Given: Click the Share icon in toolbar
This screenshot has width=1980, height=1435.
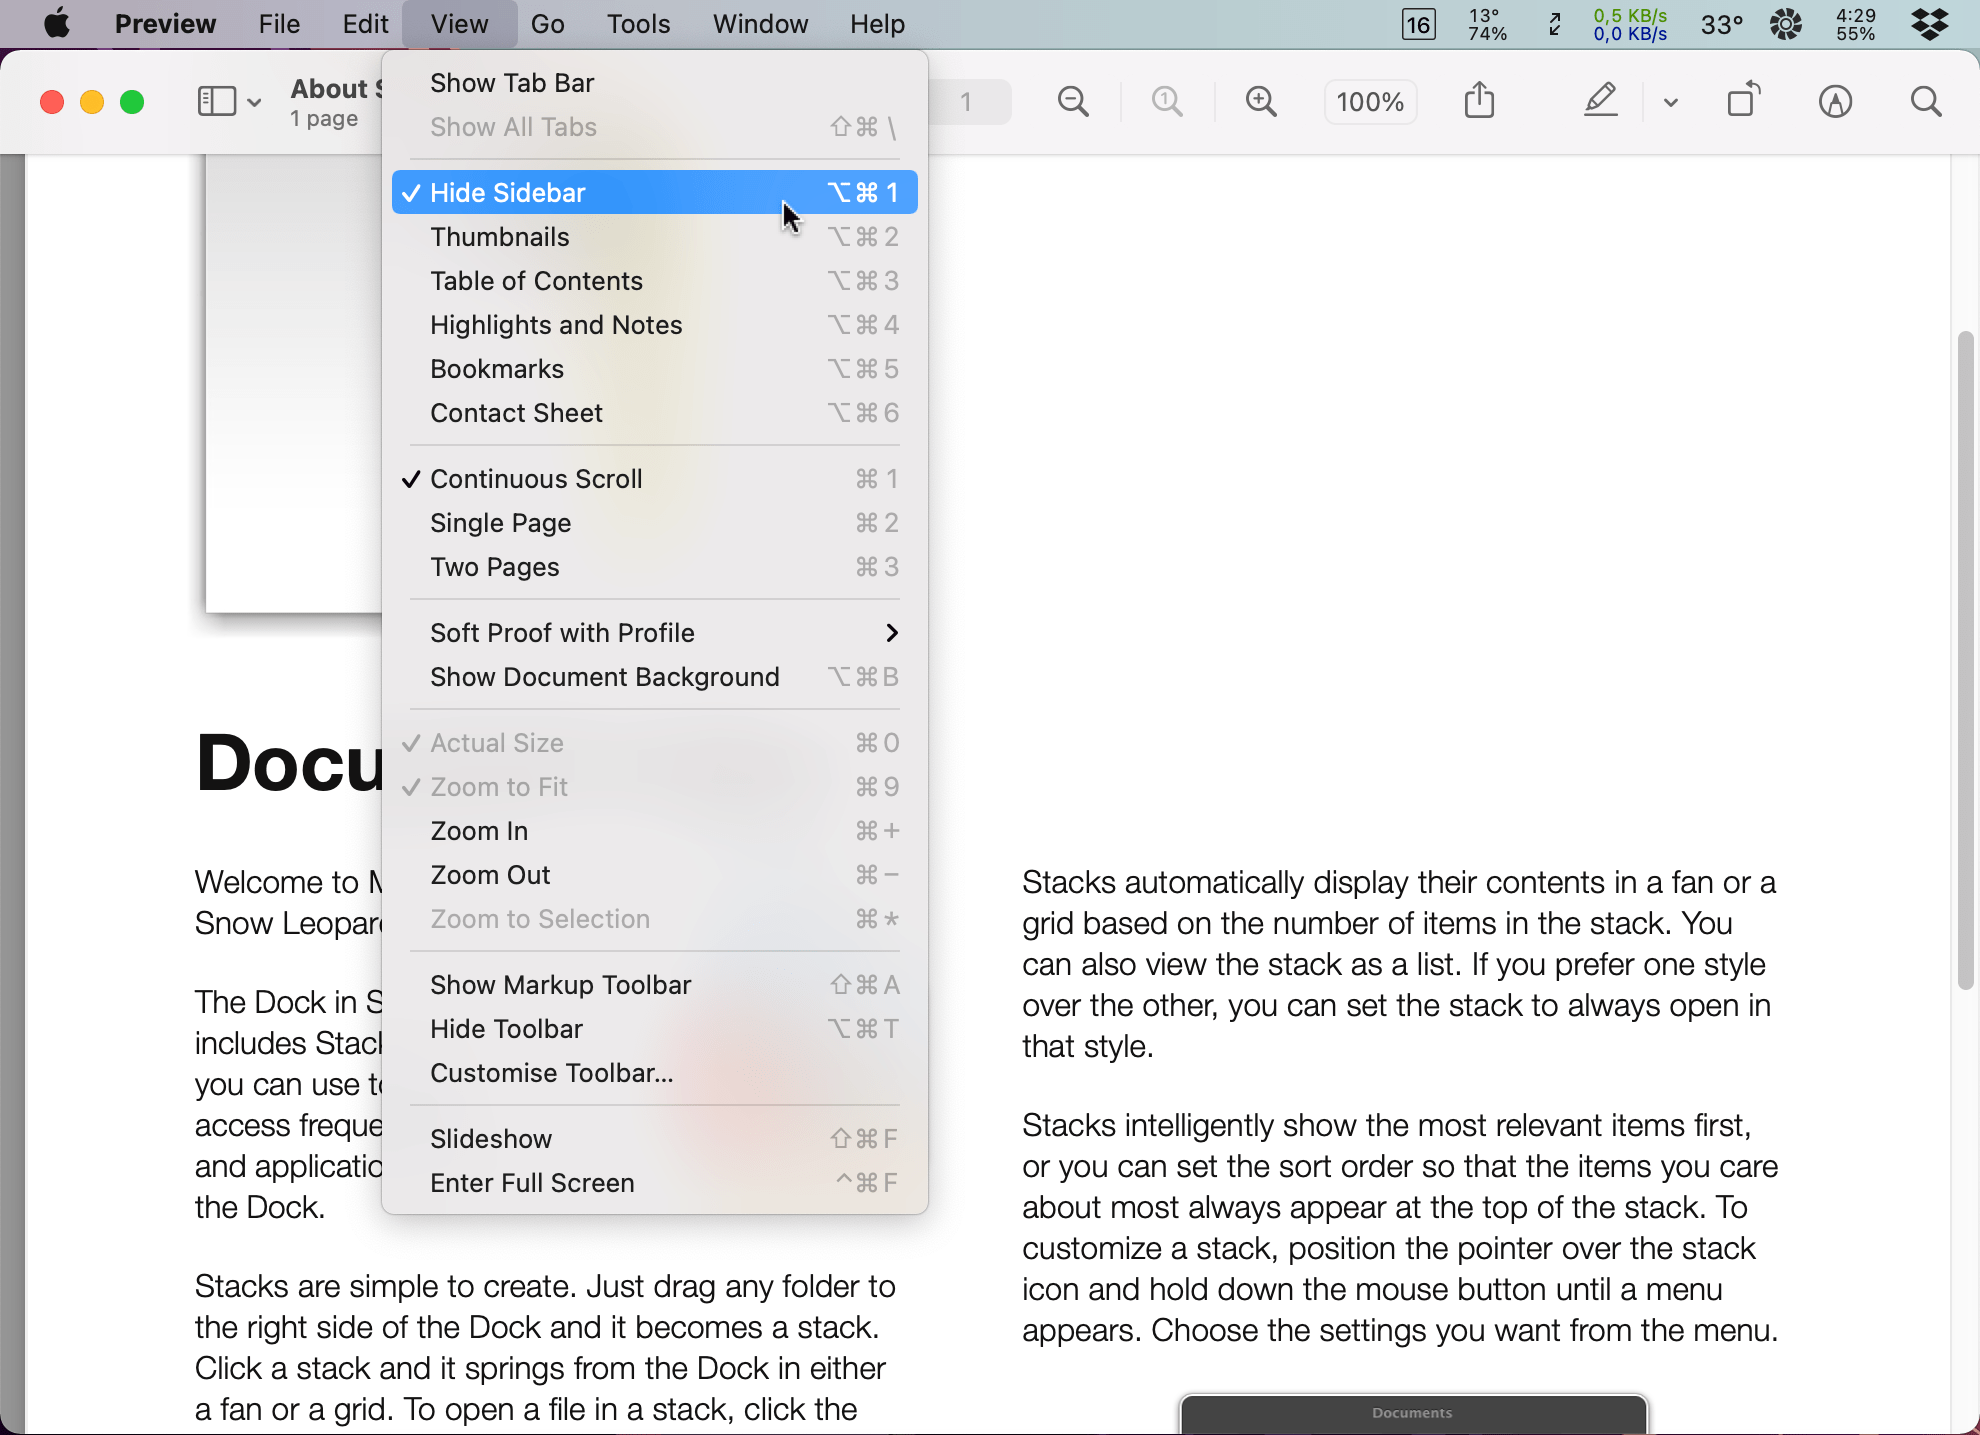Looking at the screenshot, I should click(1479, 101).
